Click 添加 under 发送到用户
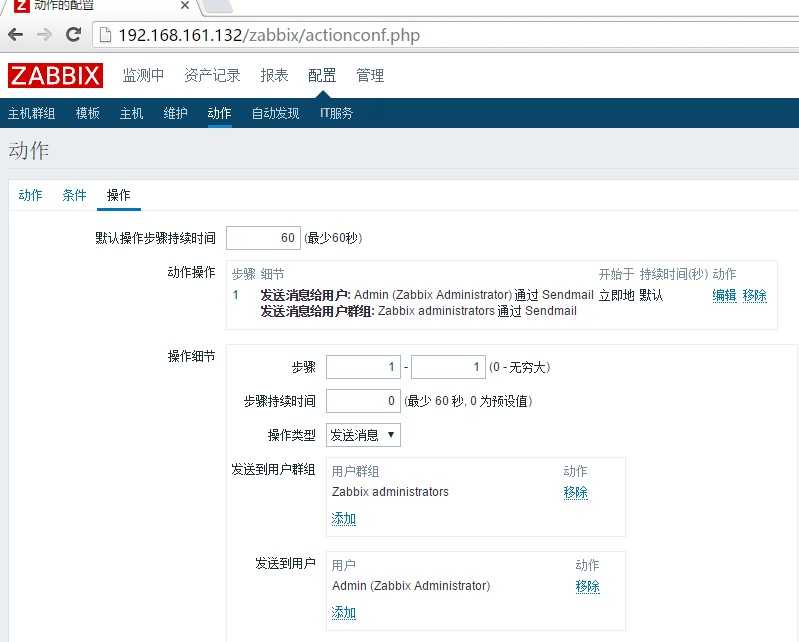Image resolution: width=799 pixels, height=642 pixels. pos(343,612)
